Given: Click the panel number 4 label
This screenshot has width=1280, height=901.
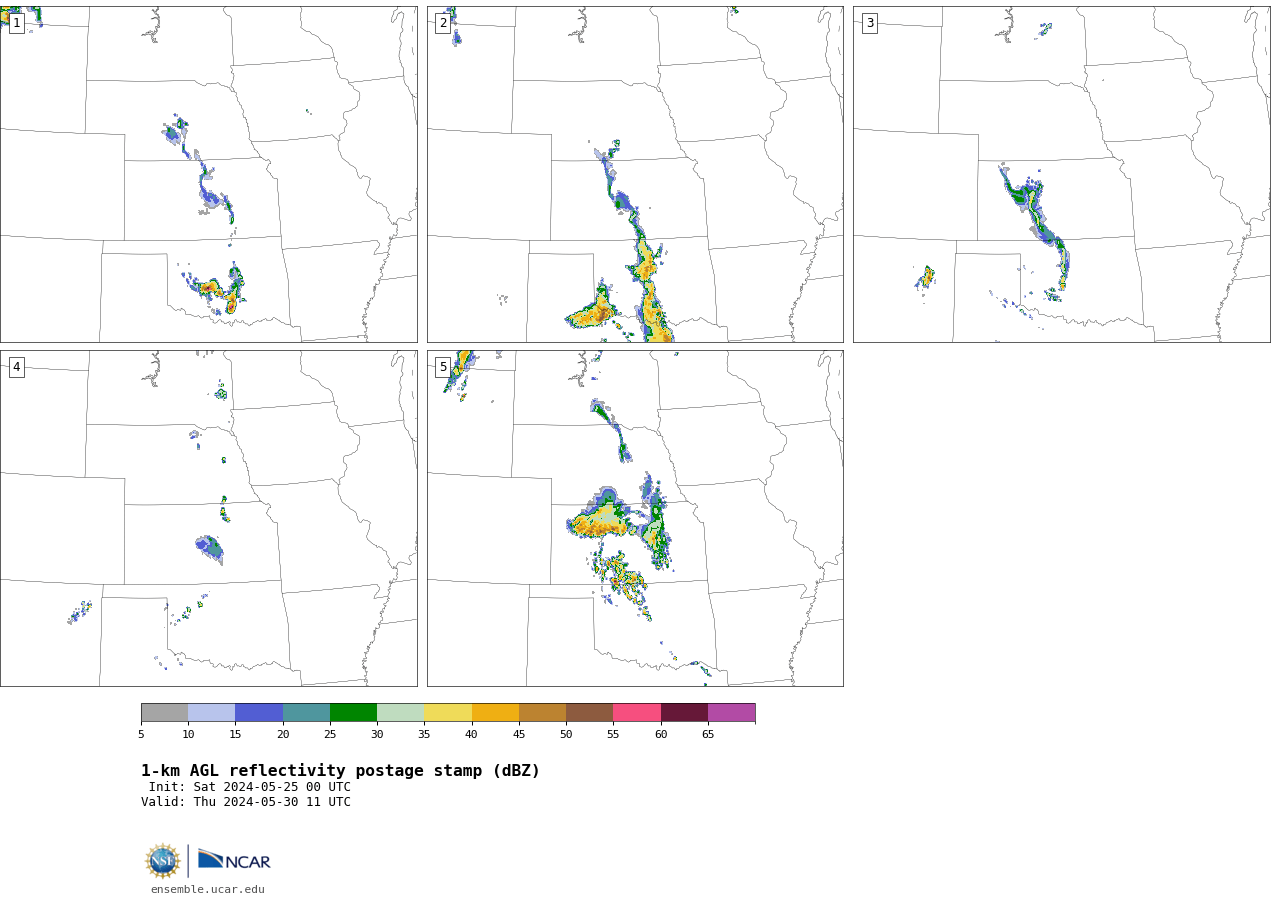Looking at the screenshot, I should pos(16,367).
